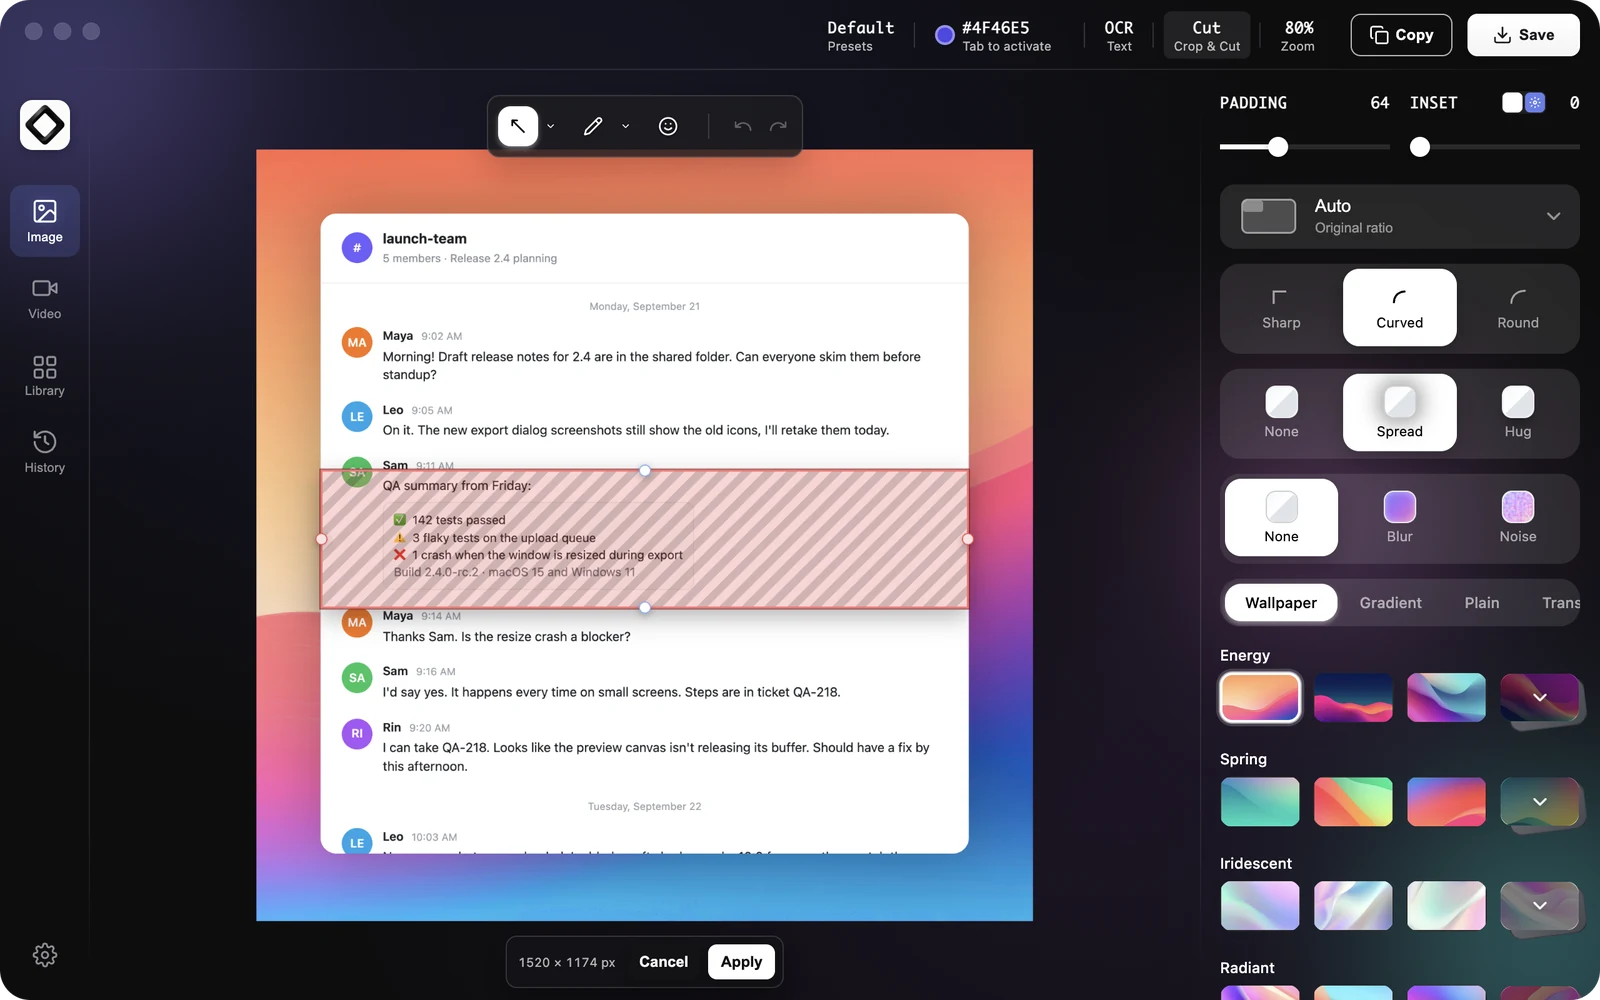Select None shadow option
Screen dimensions: 1600x1000
coord(1281,413)
